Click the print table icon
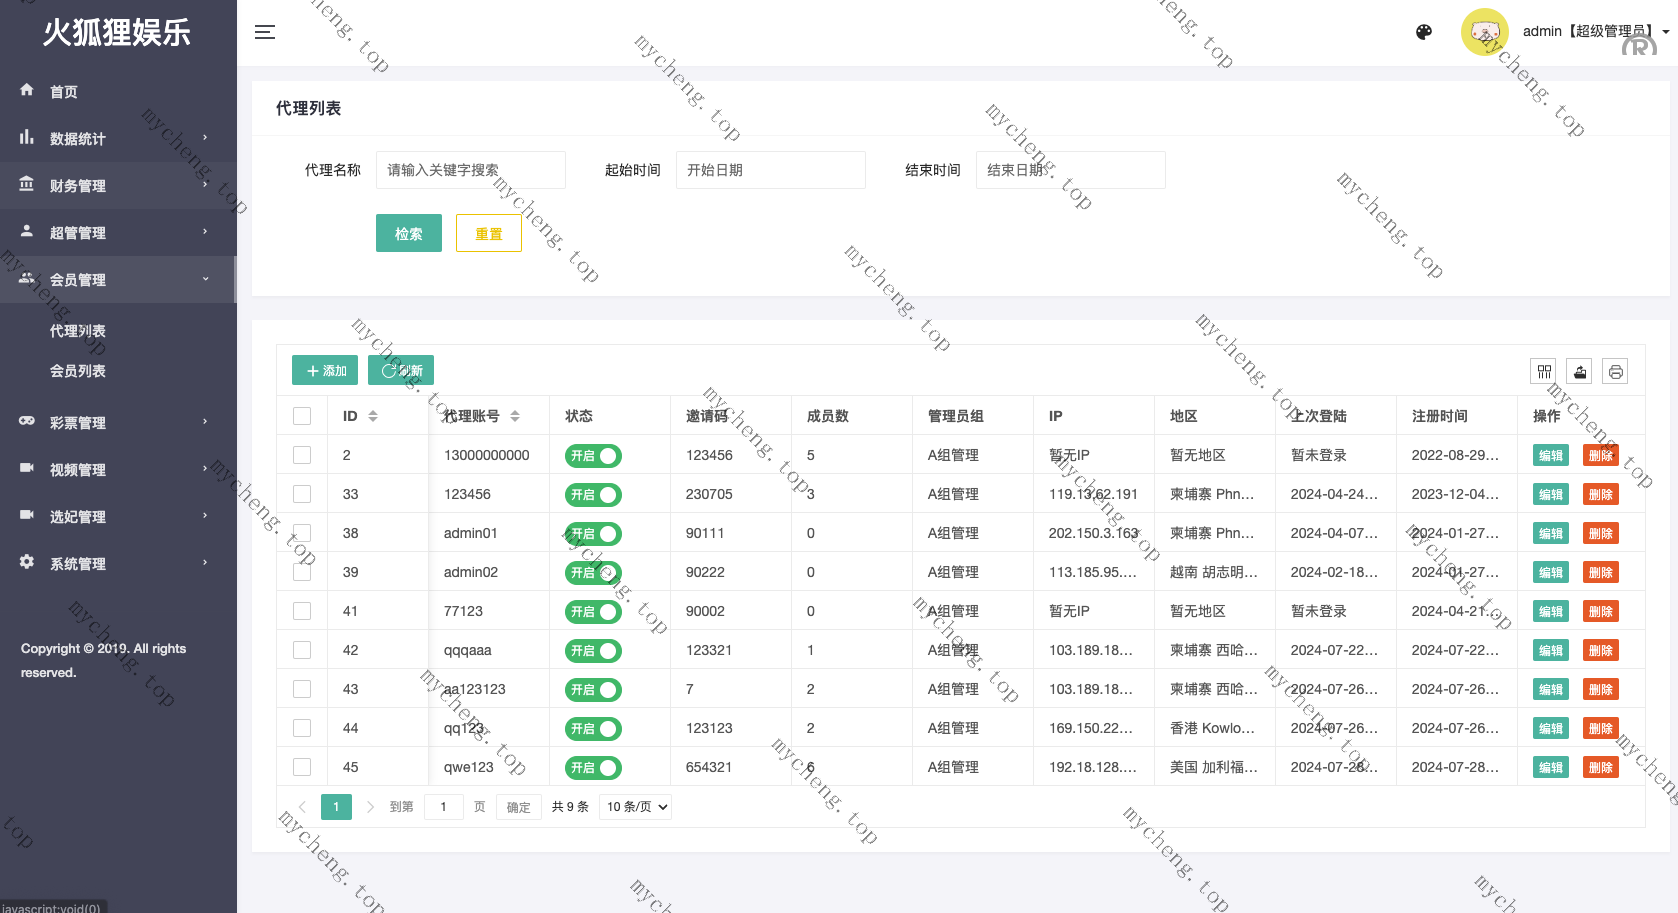1678x913 pixels. pyautogui.click(x=1615, y=372)
